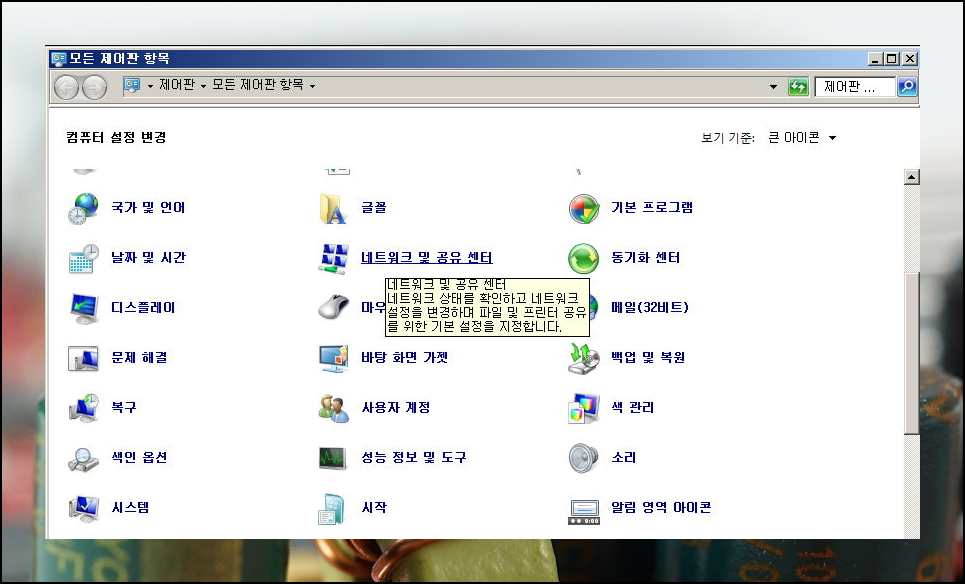Open the 색 관리 link
The image size is (965, 584).
pyautogui.click(x=633, y=407)
